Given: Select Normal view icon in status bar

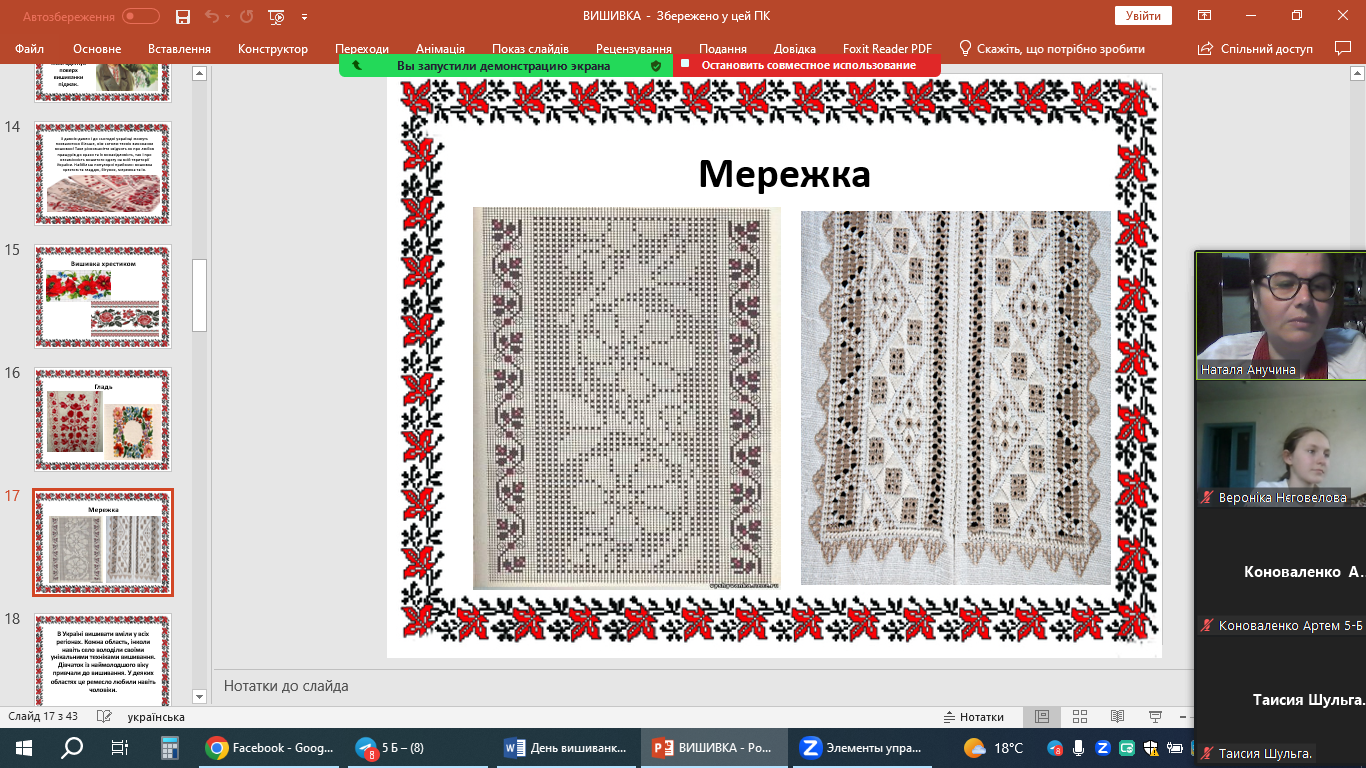Looking at the screenshot, I should pyautogui.click(x=1041, y=717).
